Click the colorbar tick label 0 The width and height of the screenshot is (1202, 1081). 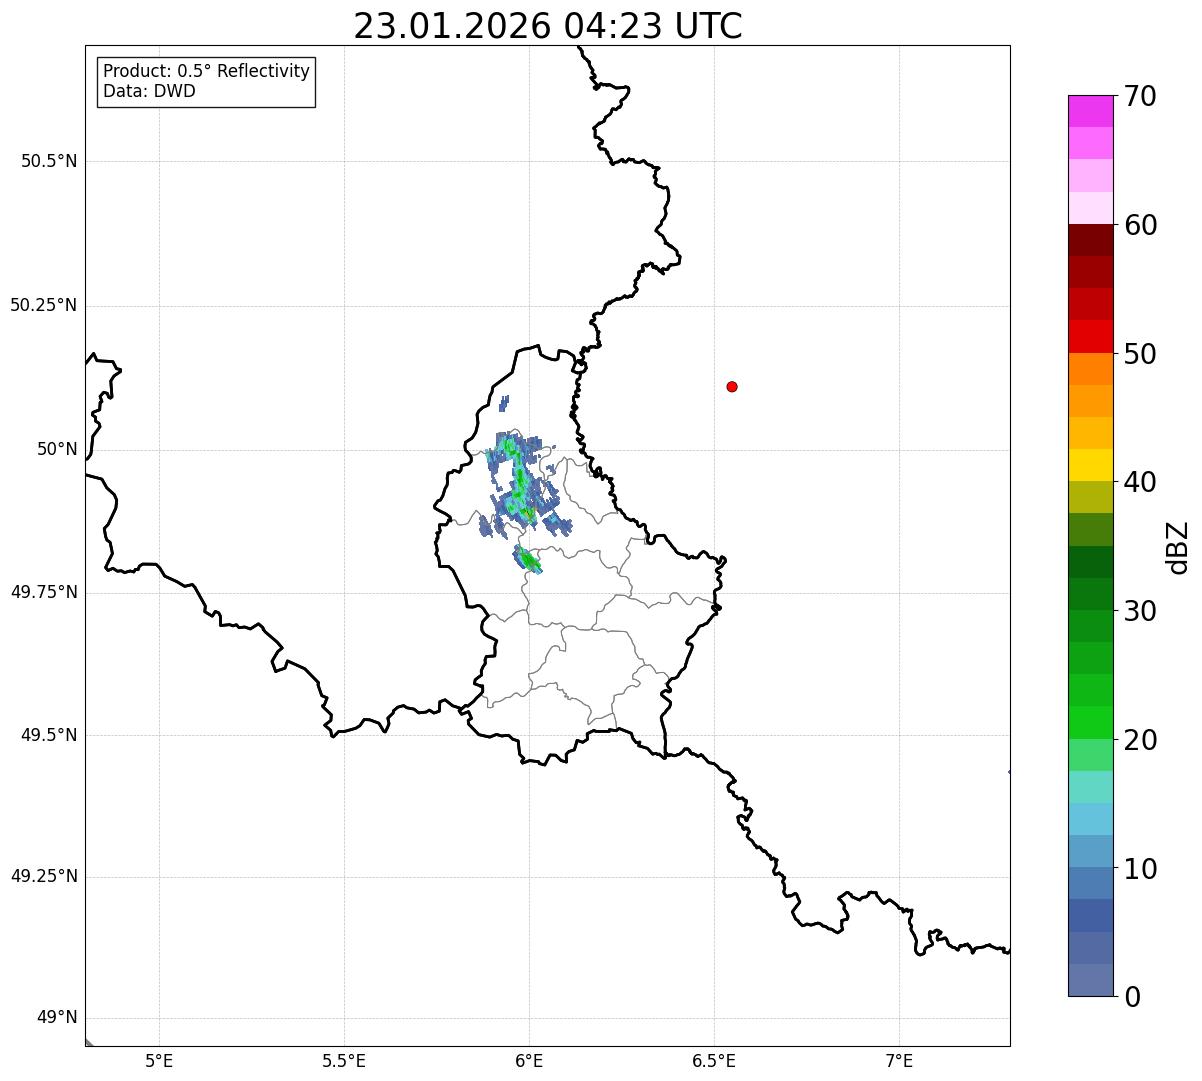point(1132,997)
